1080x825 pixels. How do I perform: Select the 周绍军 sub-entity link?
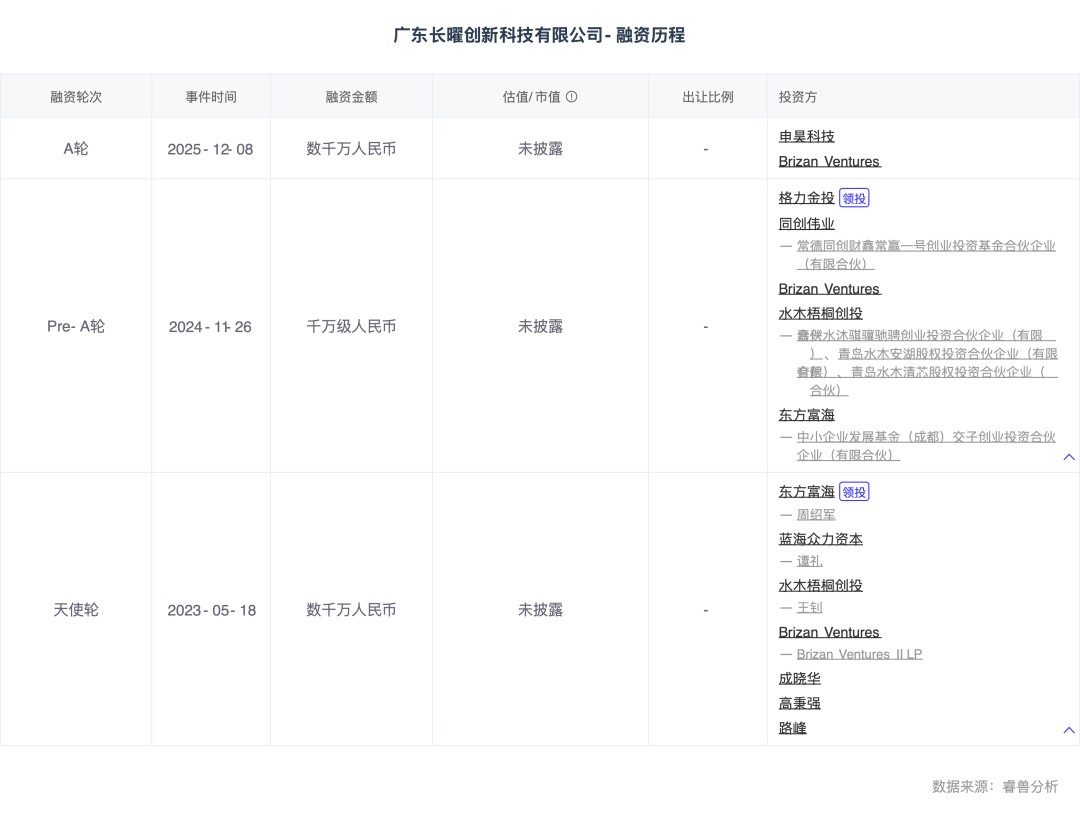click(815, 514)
